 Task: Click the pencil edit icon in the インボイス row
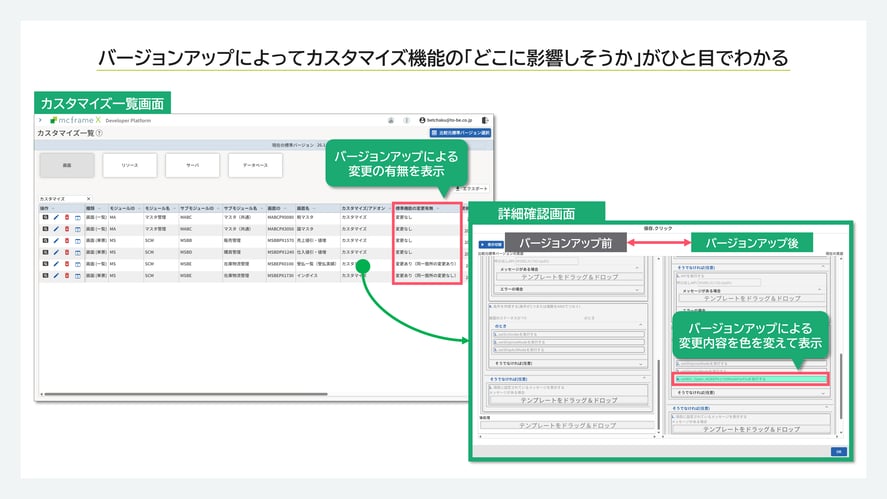click(56, 276)
